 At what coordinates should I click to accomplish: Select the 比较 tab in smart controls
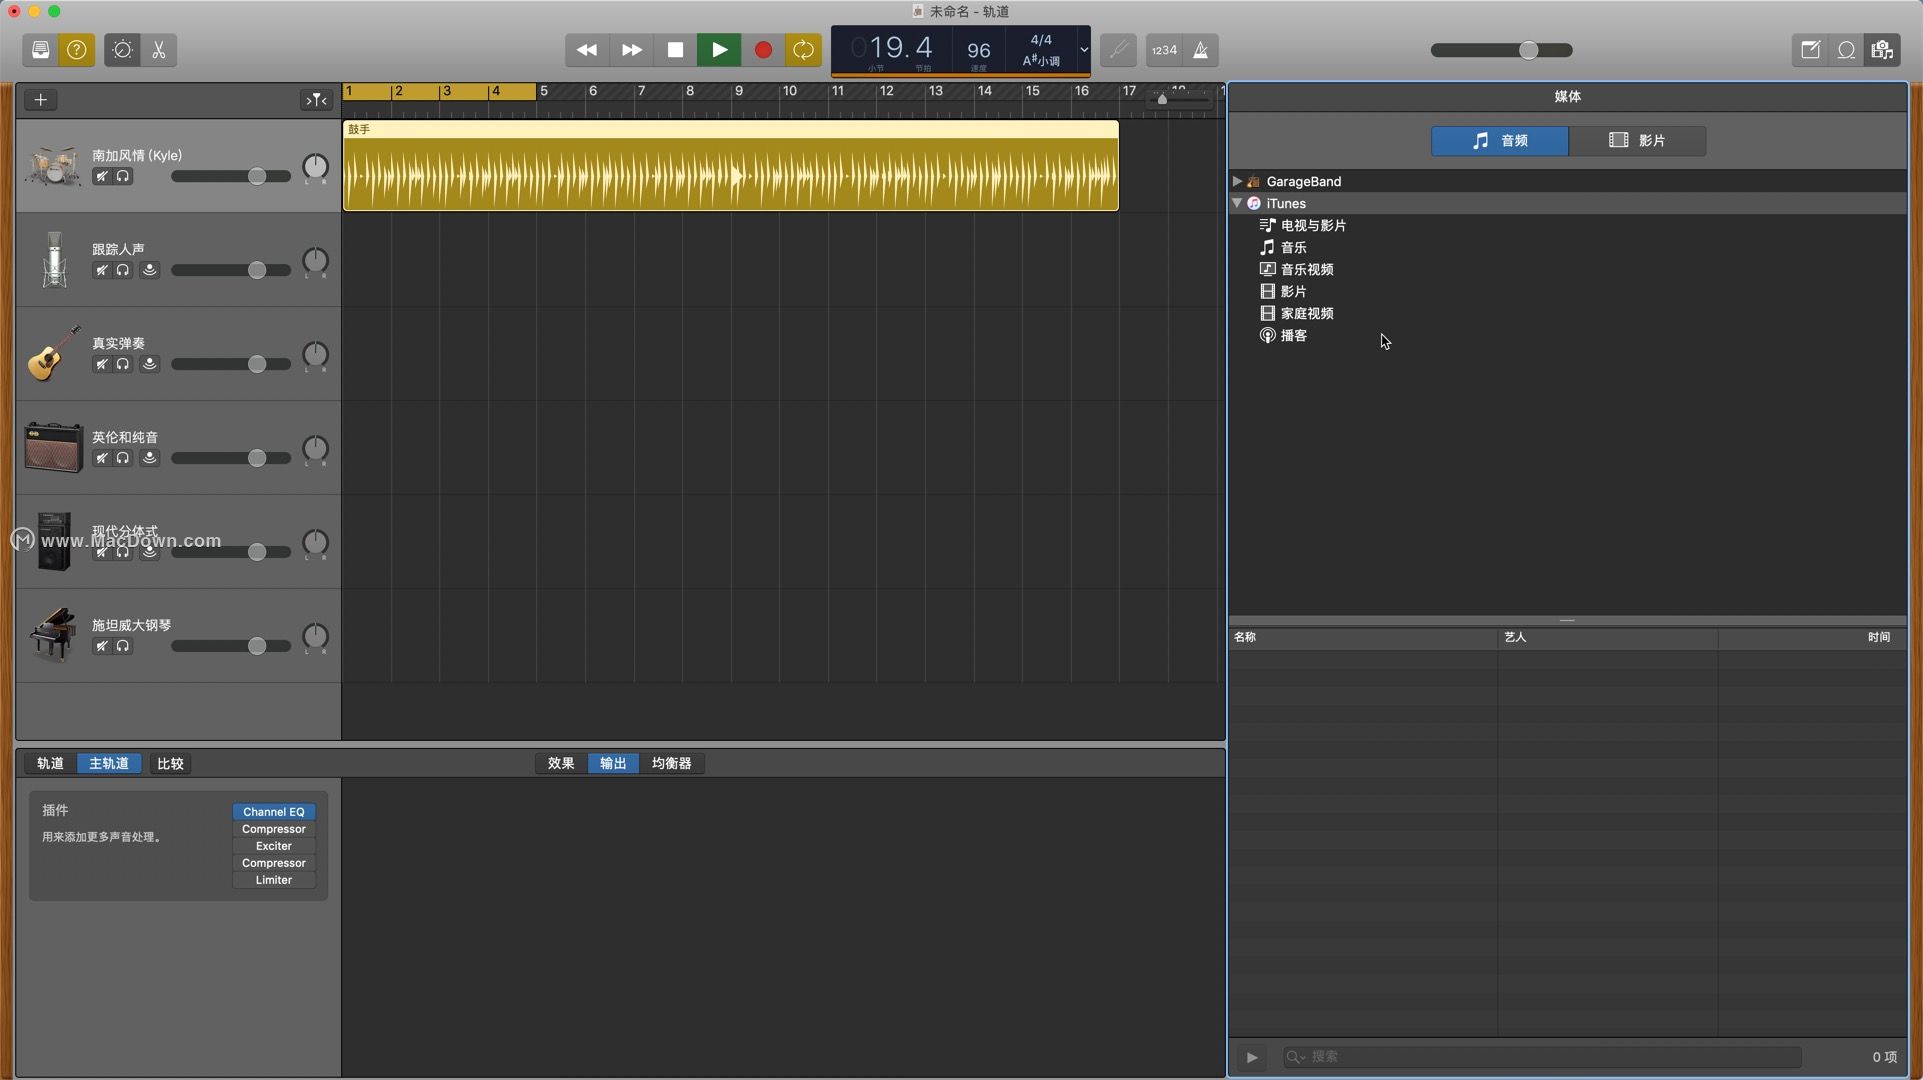pyautogui.click(x=170, y=763)
